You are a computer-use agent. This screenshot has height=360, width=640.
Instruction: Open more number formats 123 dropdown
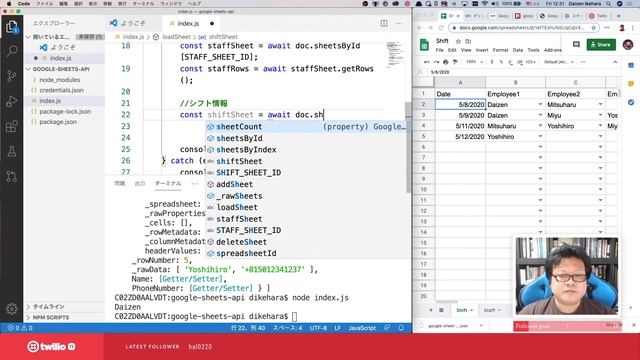coord(530,62)
